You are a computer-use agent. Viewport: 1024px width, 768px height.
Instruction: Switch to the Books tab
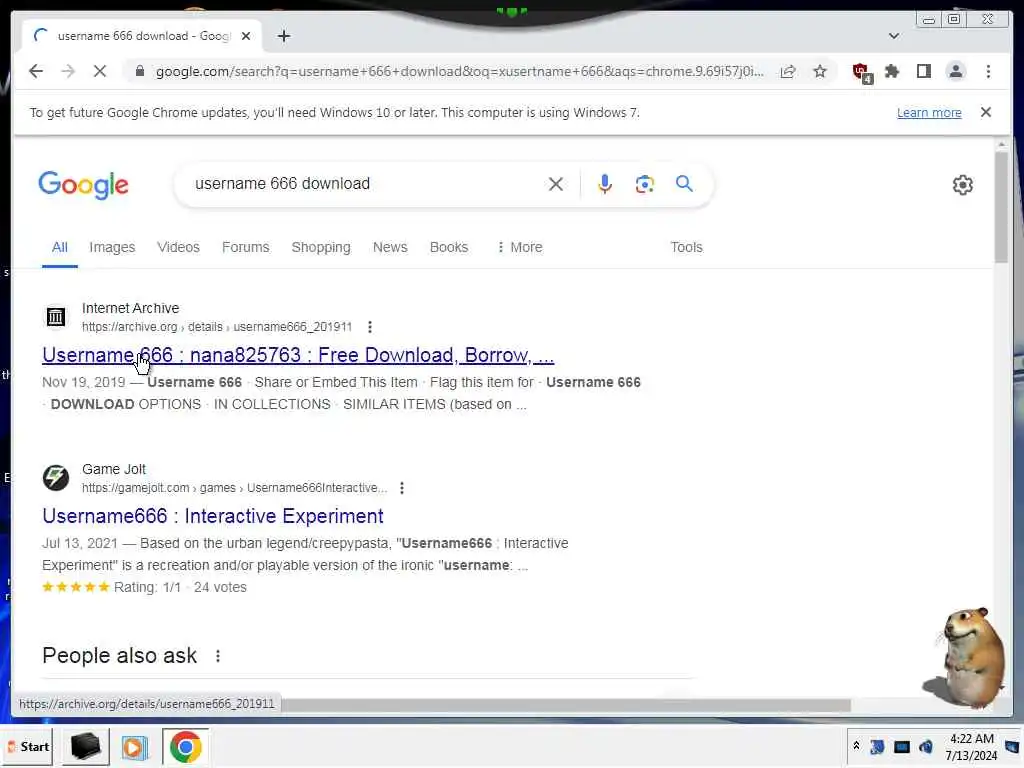click(449, 247)
